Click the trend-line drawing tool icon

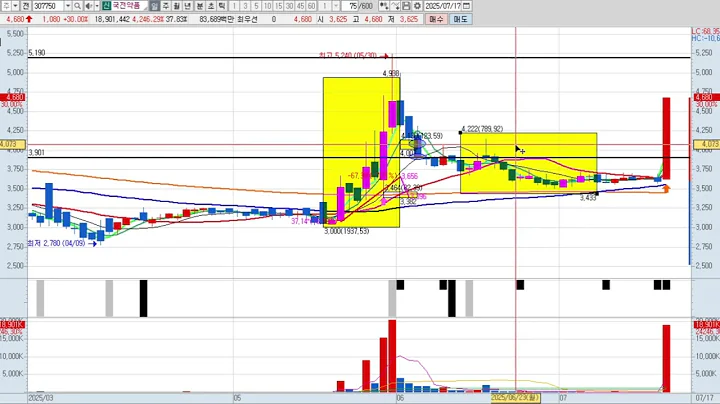[395, 6]
